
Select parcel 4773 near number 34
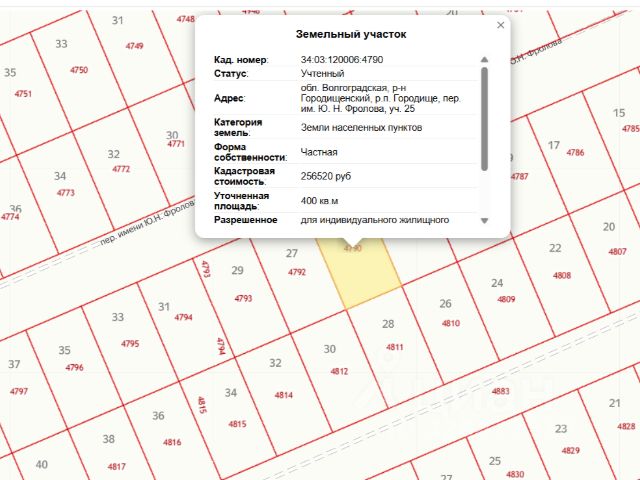click(65, 193)
